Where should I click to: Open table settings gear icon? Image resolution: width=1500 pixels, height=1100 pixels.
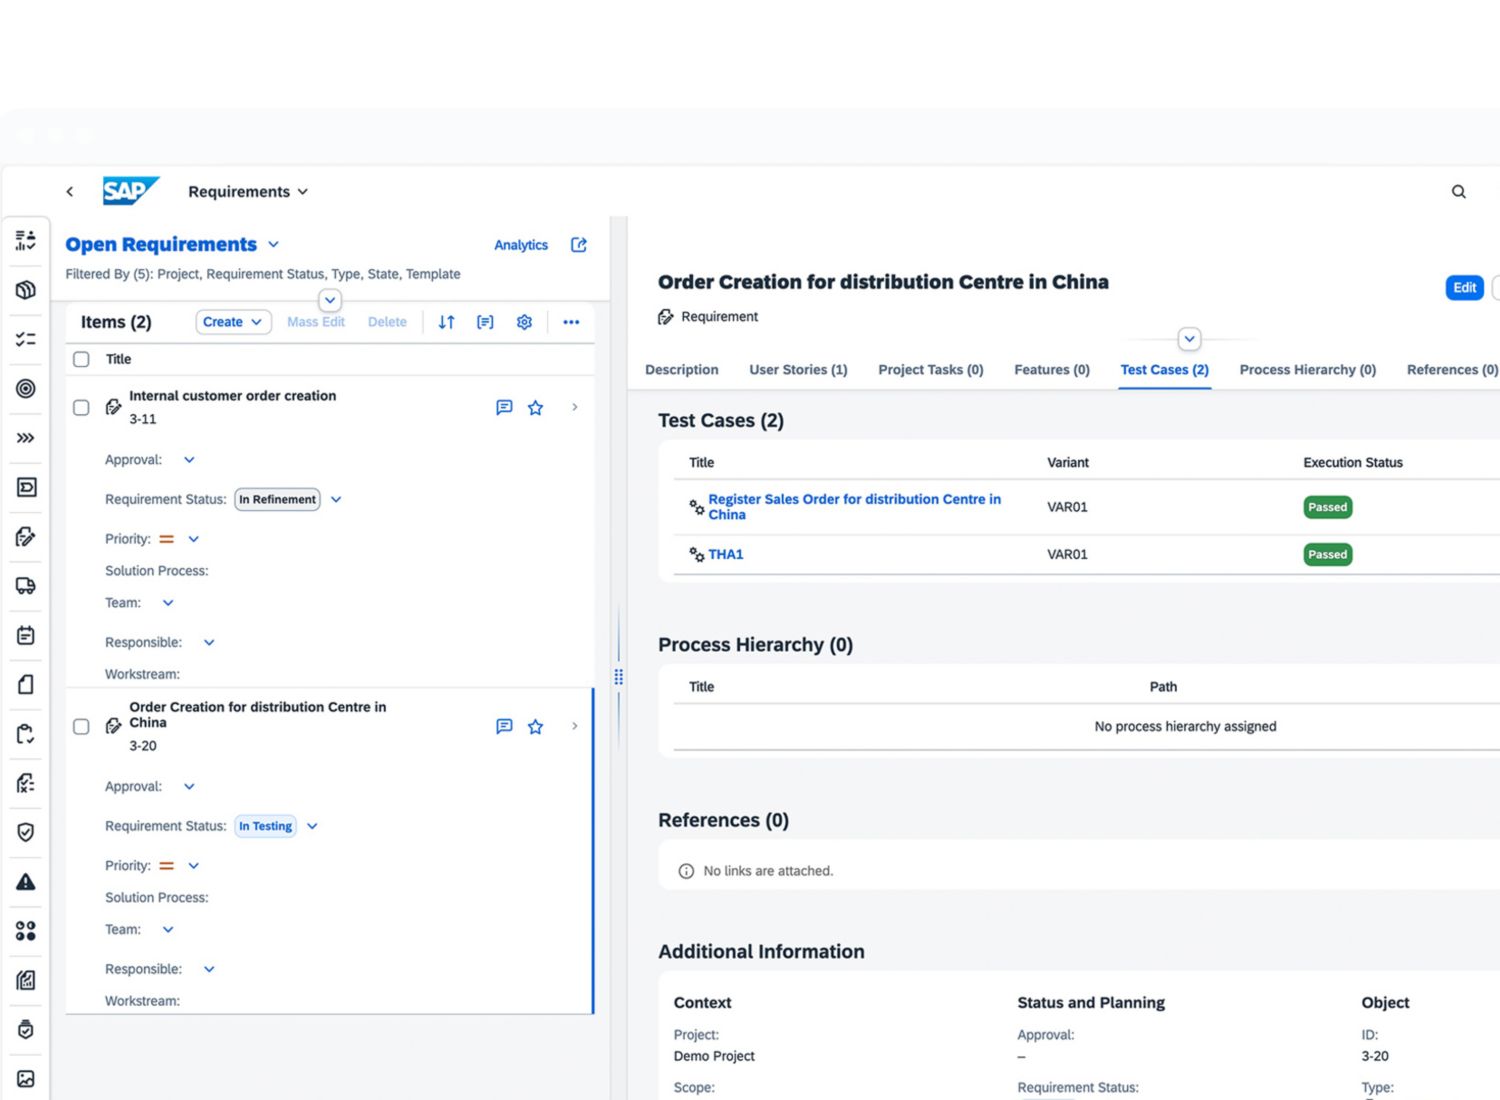[524, 322]
